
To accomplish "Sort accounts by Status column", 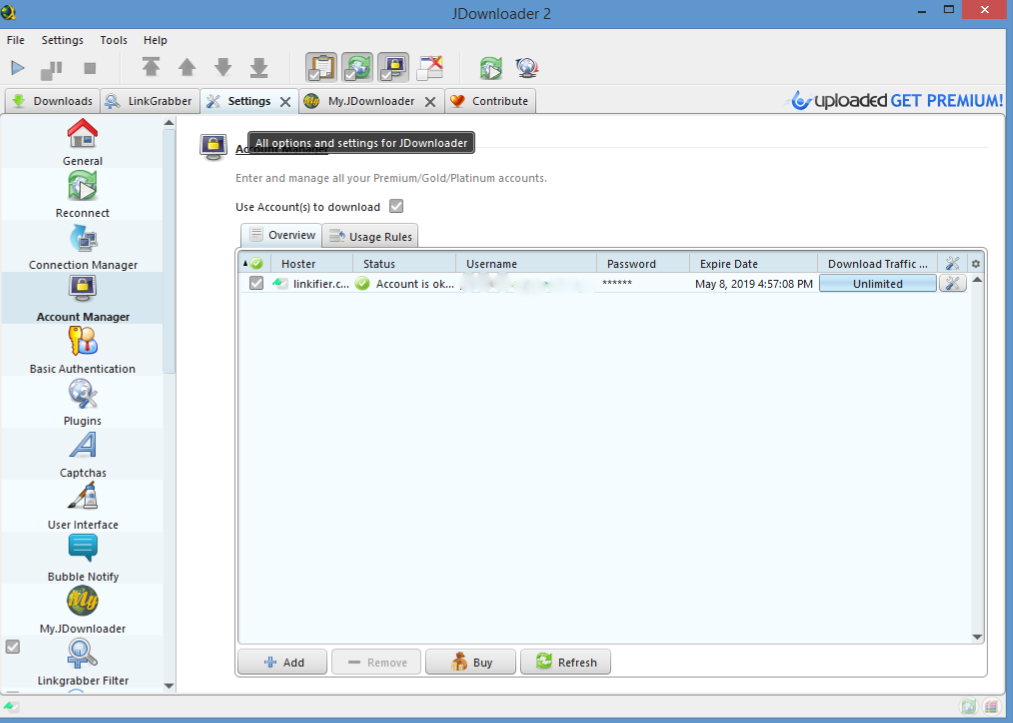I will click(404, 264).
